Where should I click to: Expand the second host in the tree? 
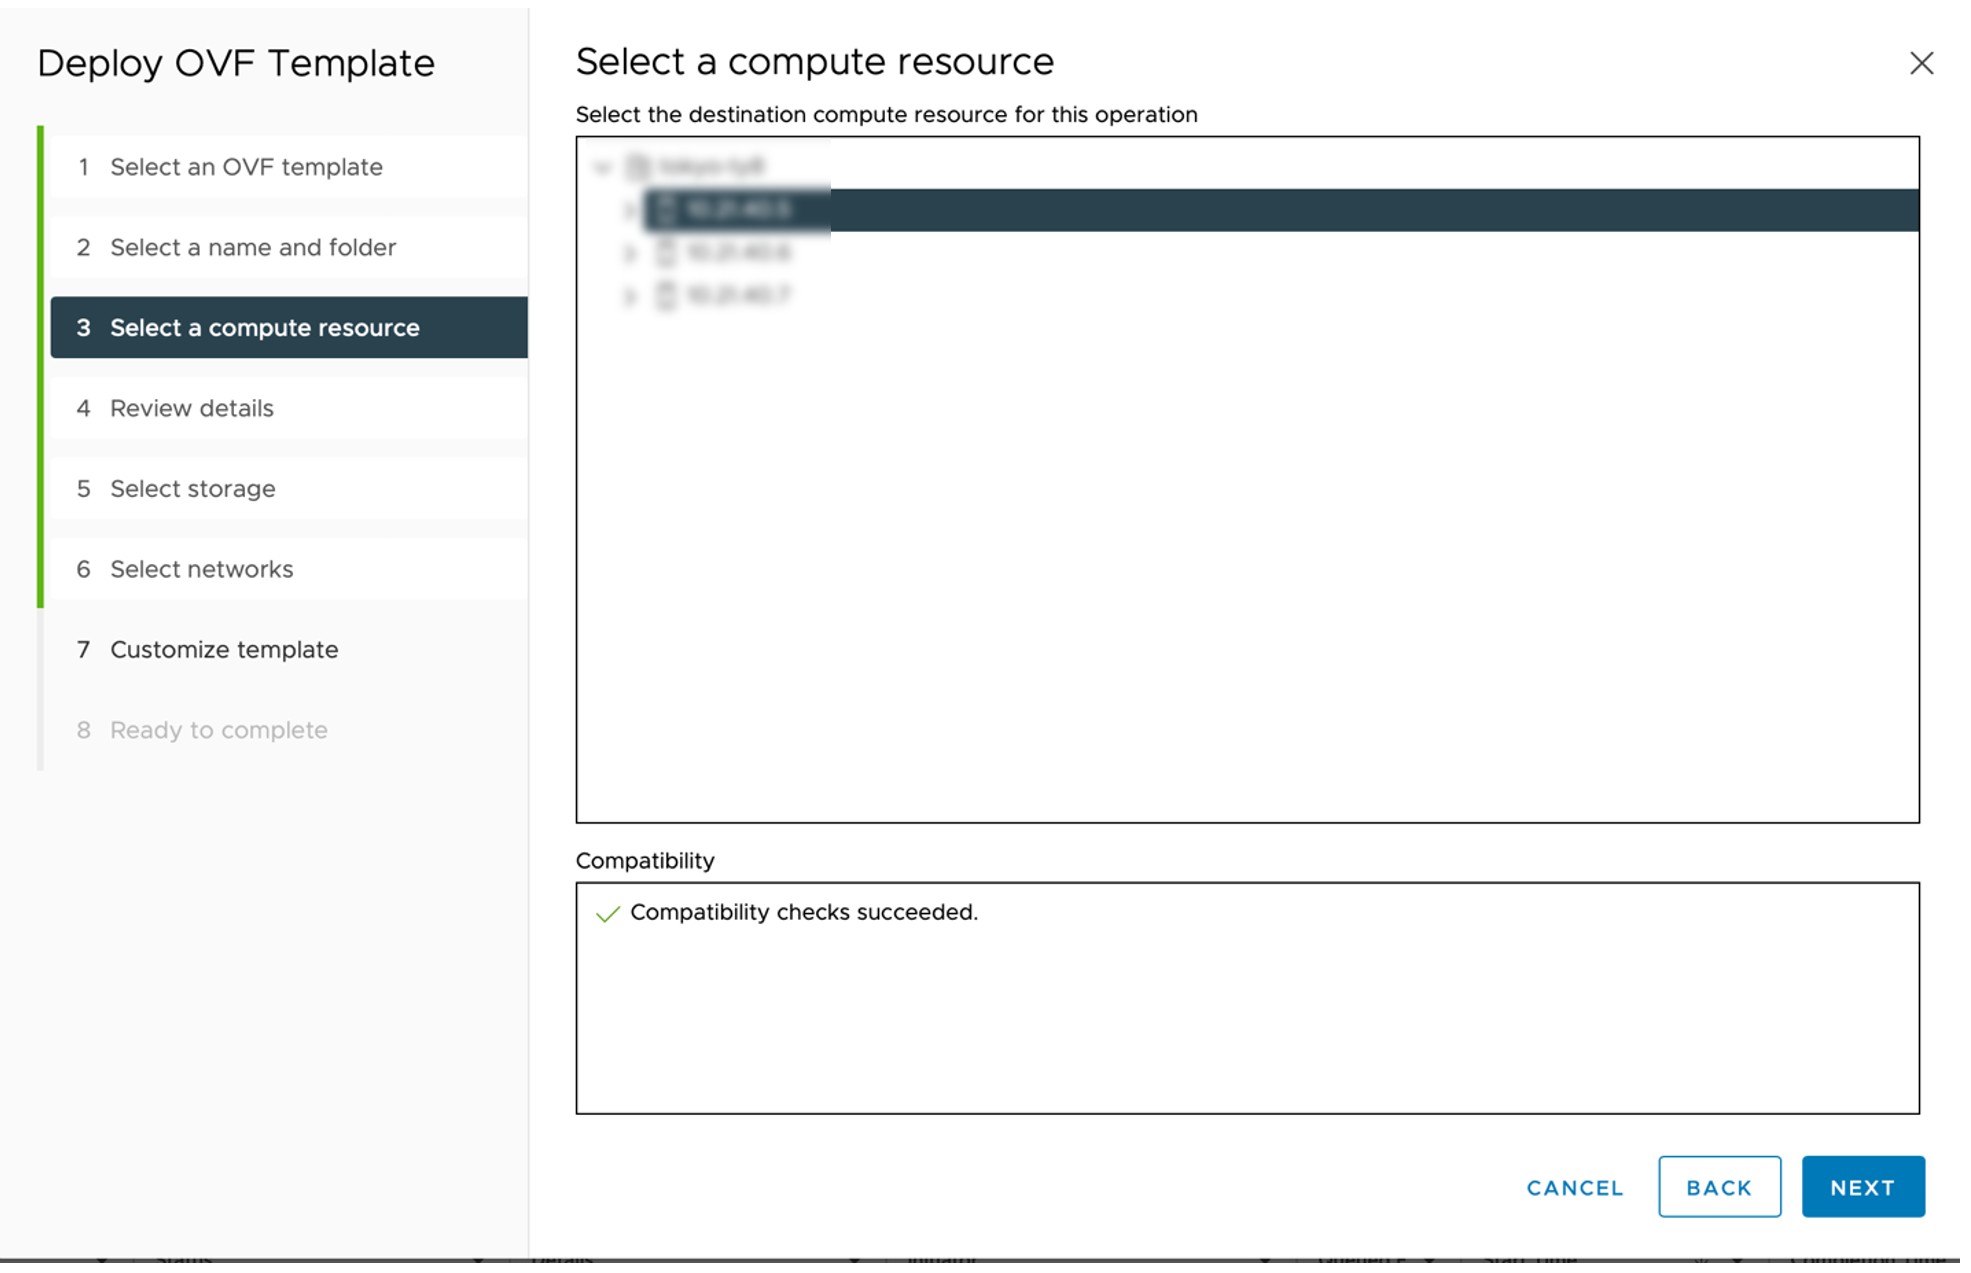pos(630,252)
